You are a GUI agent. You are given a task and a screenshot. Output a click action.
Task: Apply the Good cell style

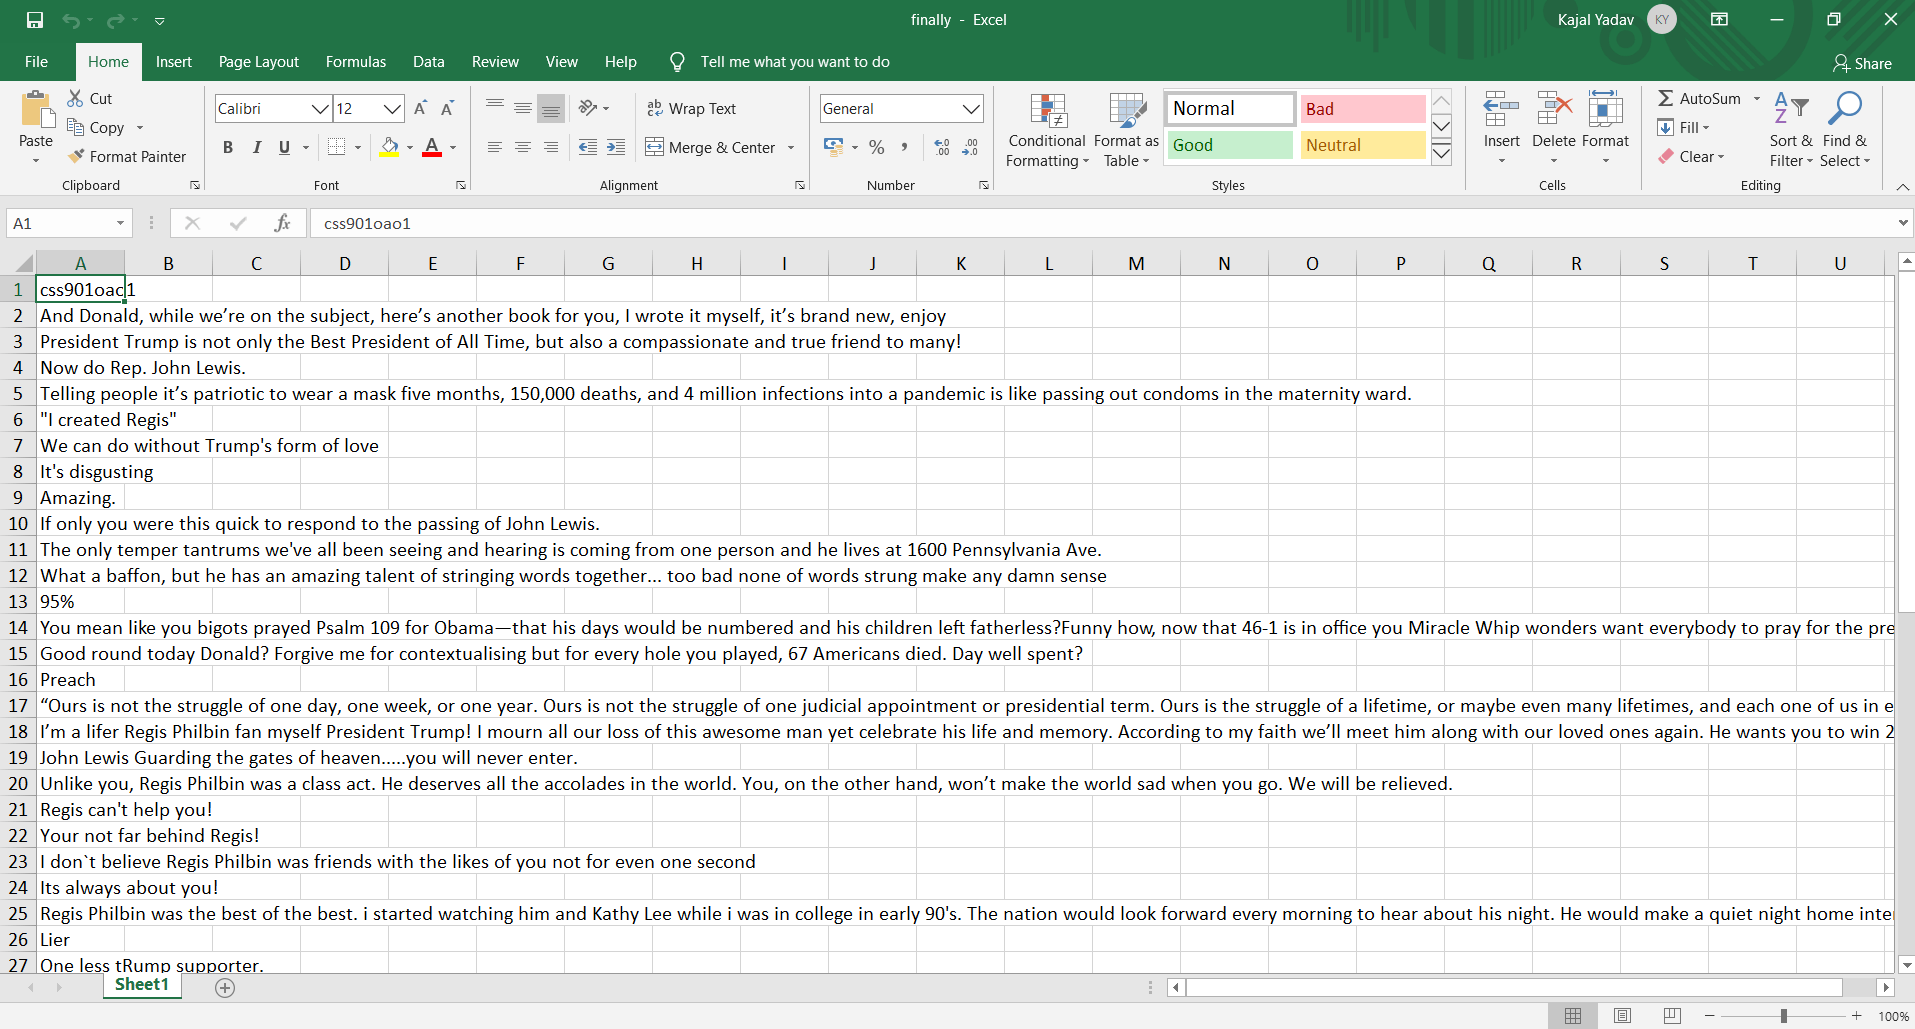pos(1230,145)
